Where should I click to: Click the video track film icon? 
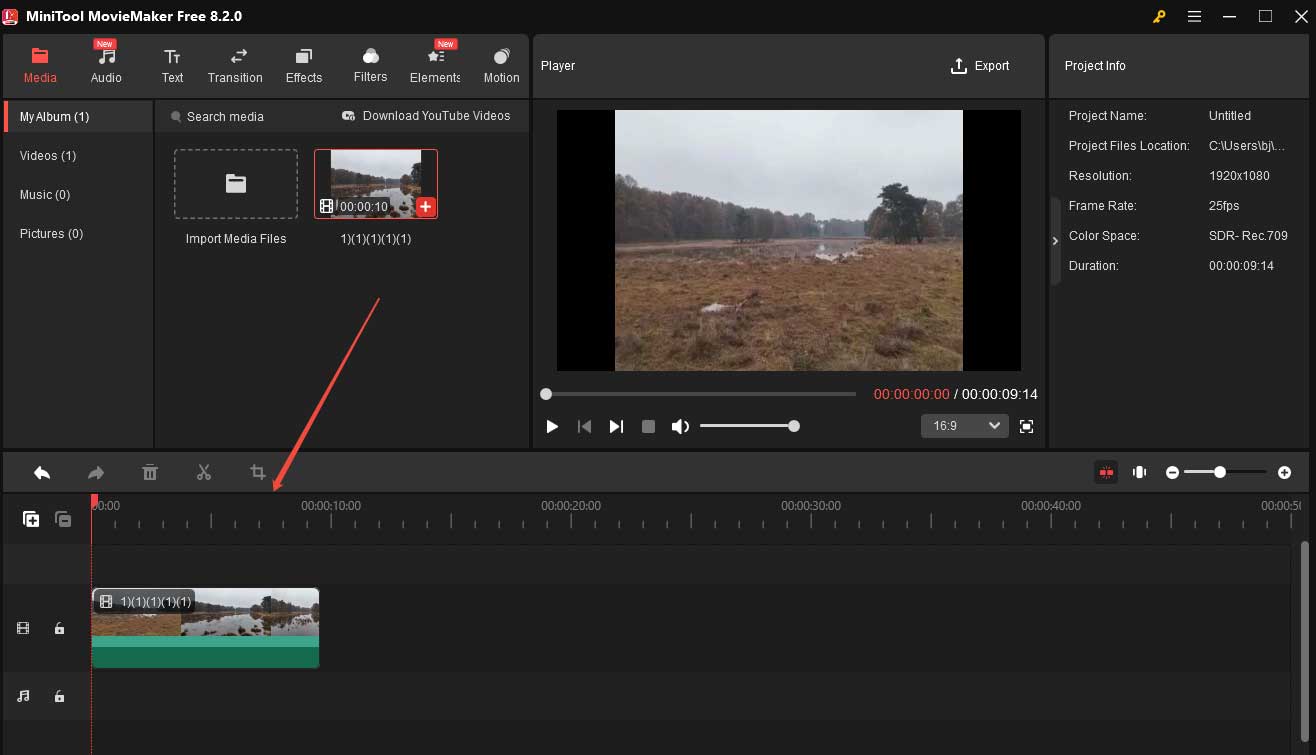tap(24, 628)
